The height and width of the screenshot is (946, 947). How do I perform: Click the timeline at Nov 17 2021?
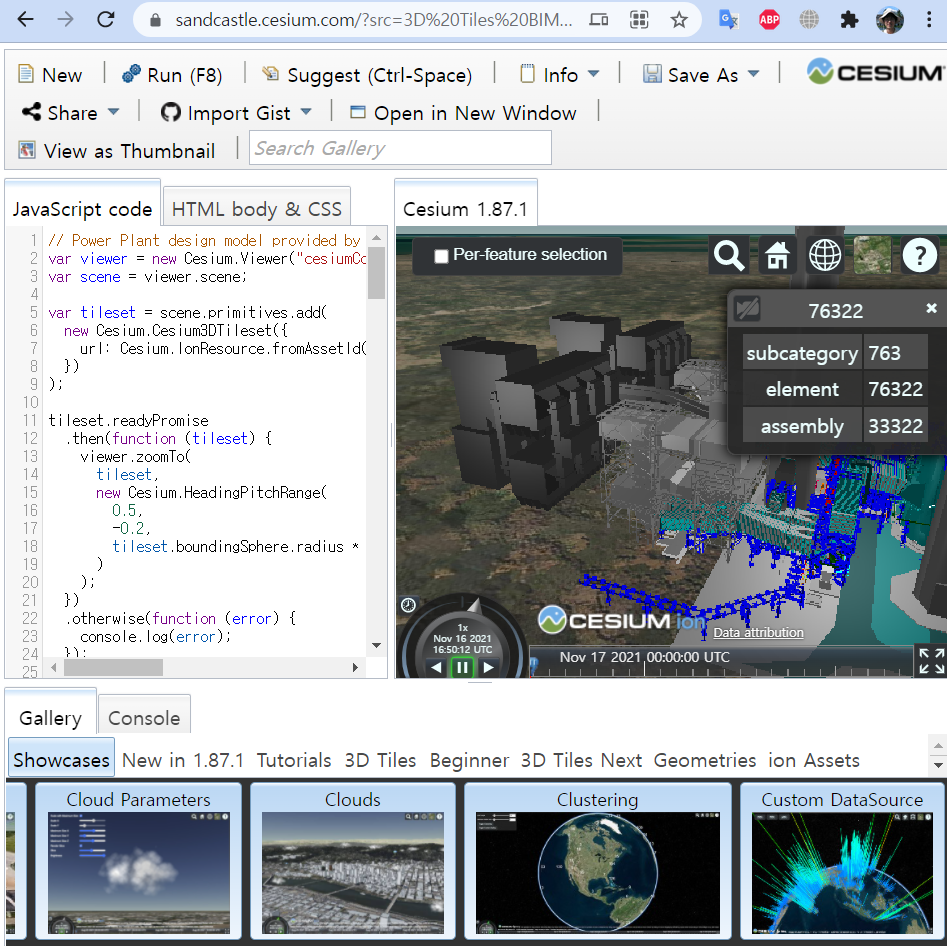coord(644,658)
